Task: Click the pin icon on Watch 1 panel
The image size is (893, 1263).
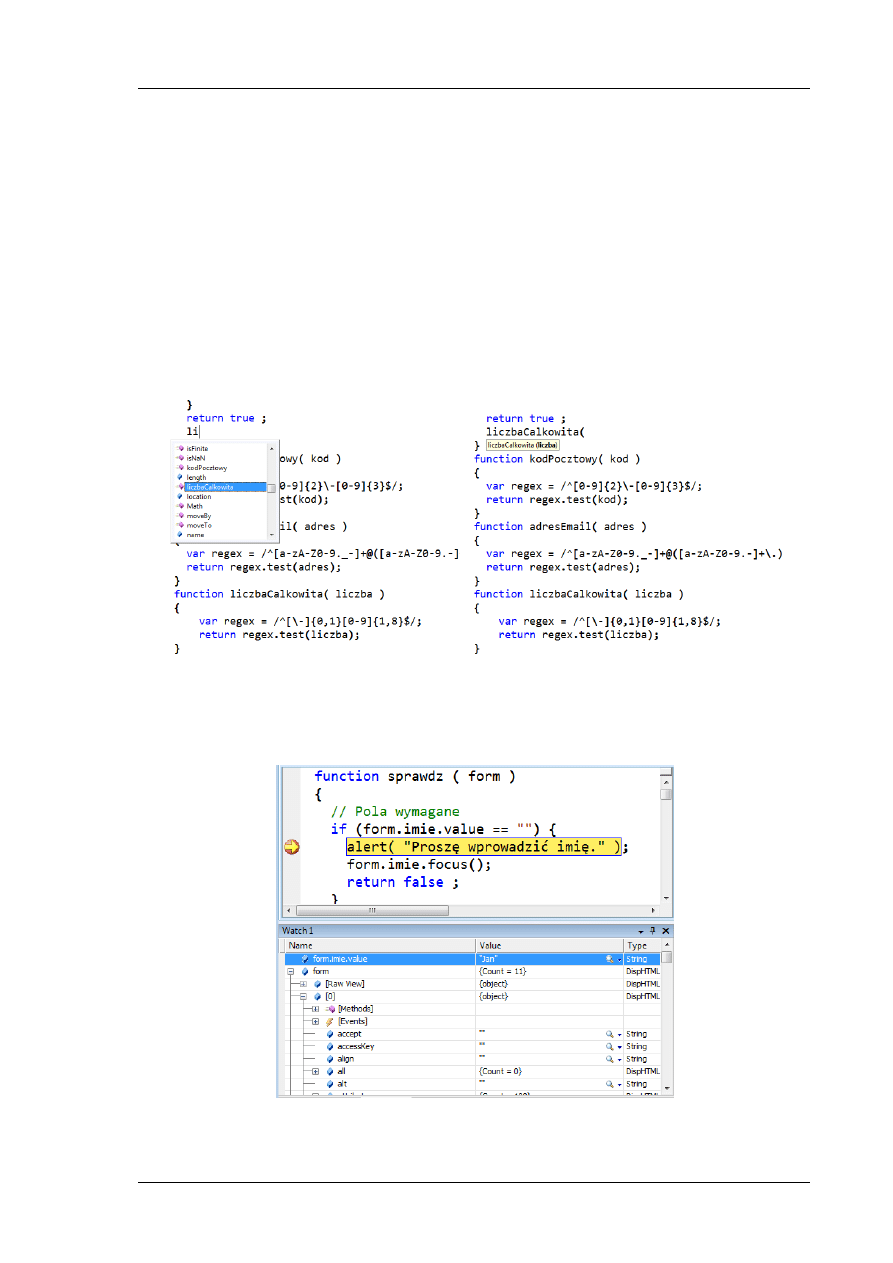Action: point(652,930)
